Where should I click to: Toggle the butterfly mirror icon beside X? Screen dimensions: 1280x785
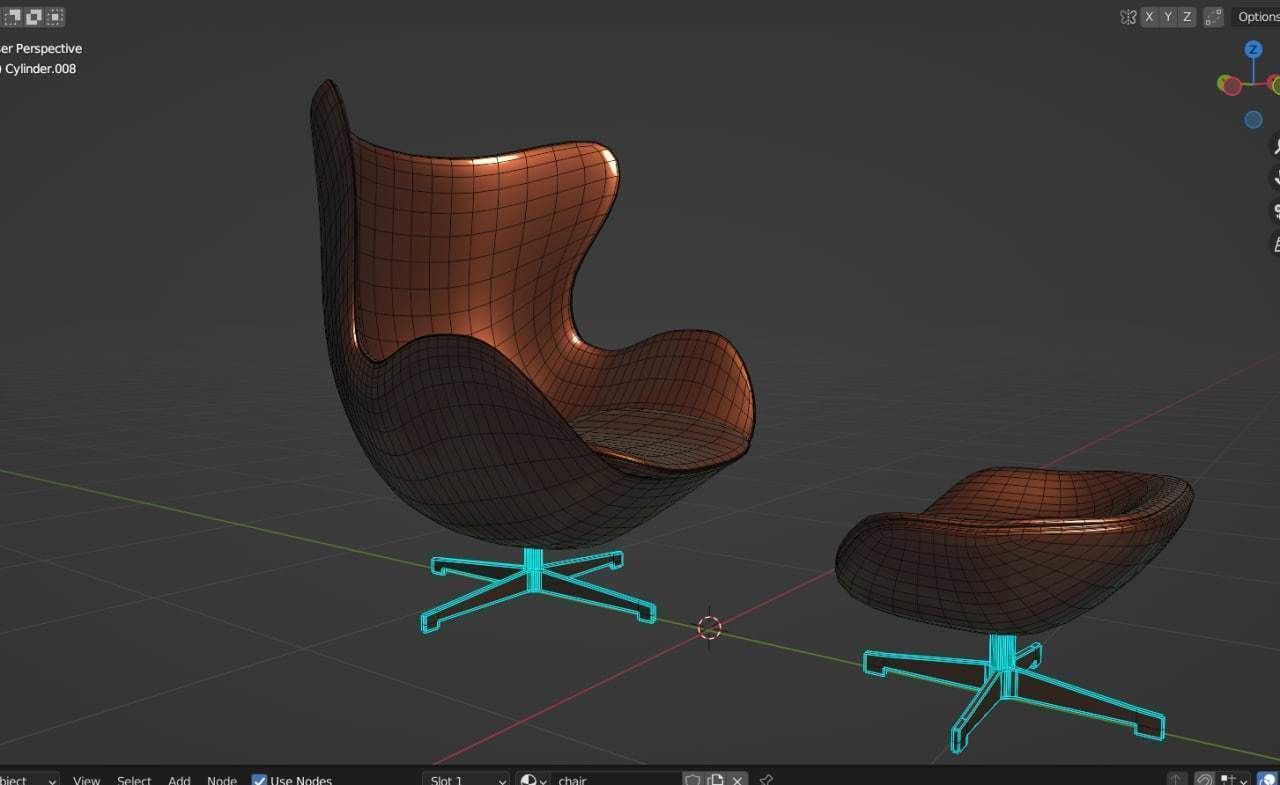1128,17
